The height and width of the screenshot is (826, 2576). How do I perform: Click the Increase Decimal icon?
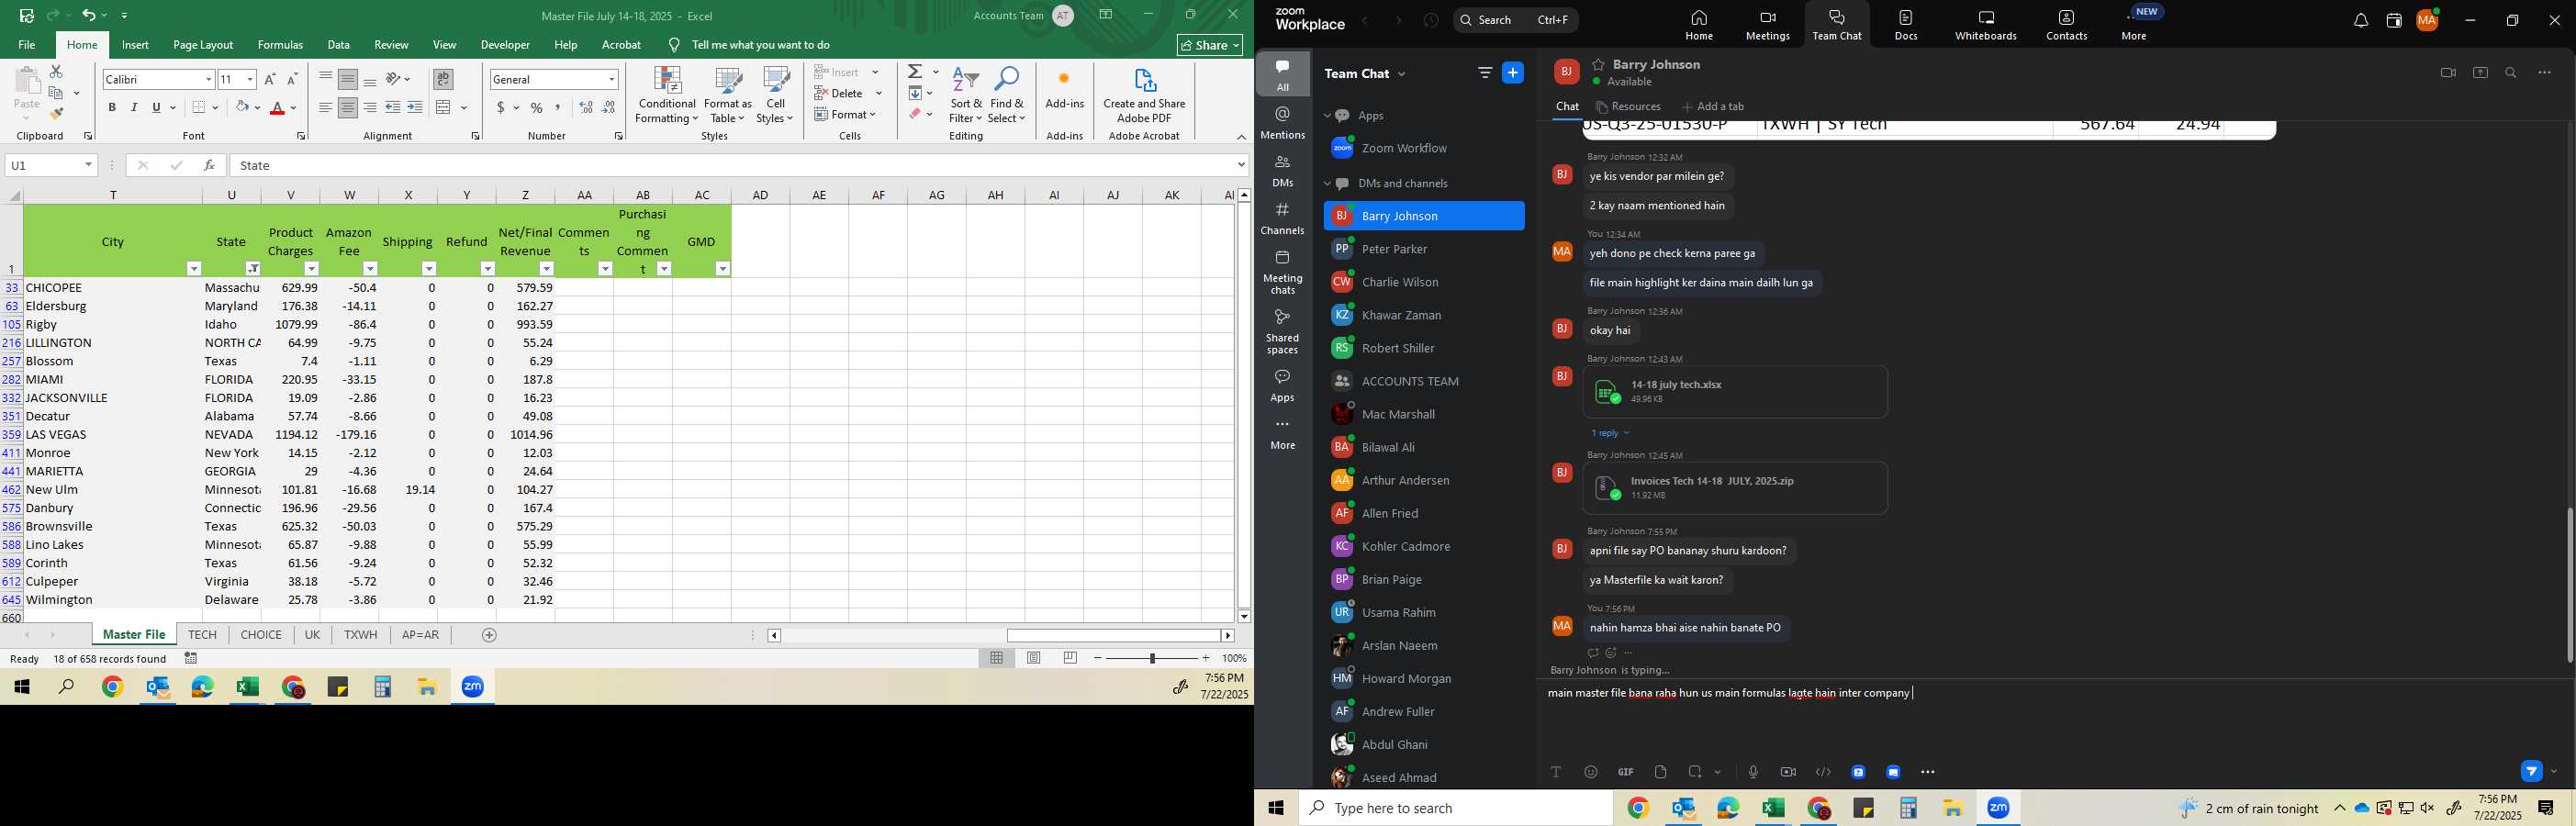(x=586, y=107)
